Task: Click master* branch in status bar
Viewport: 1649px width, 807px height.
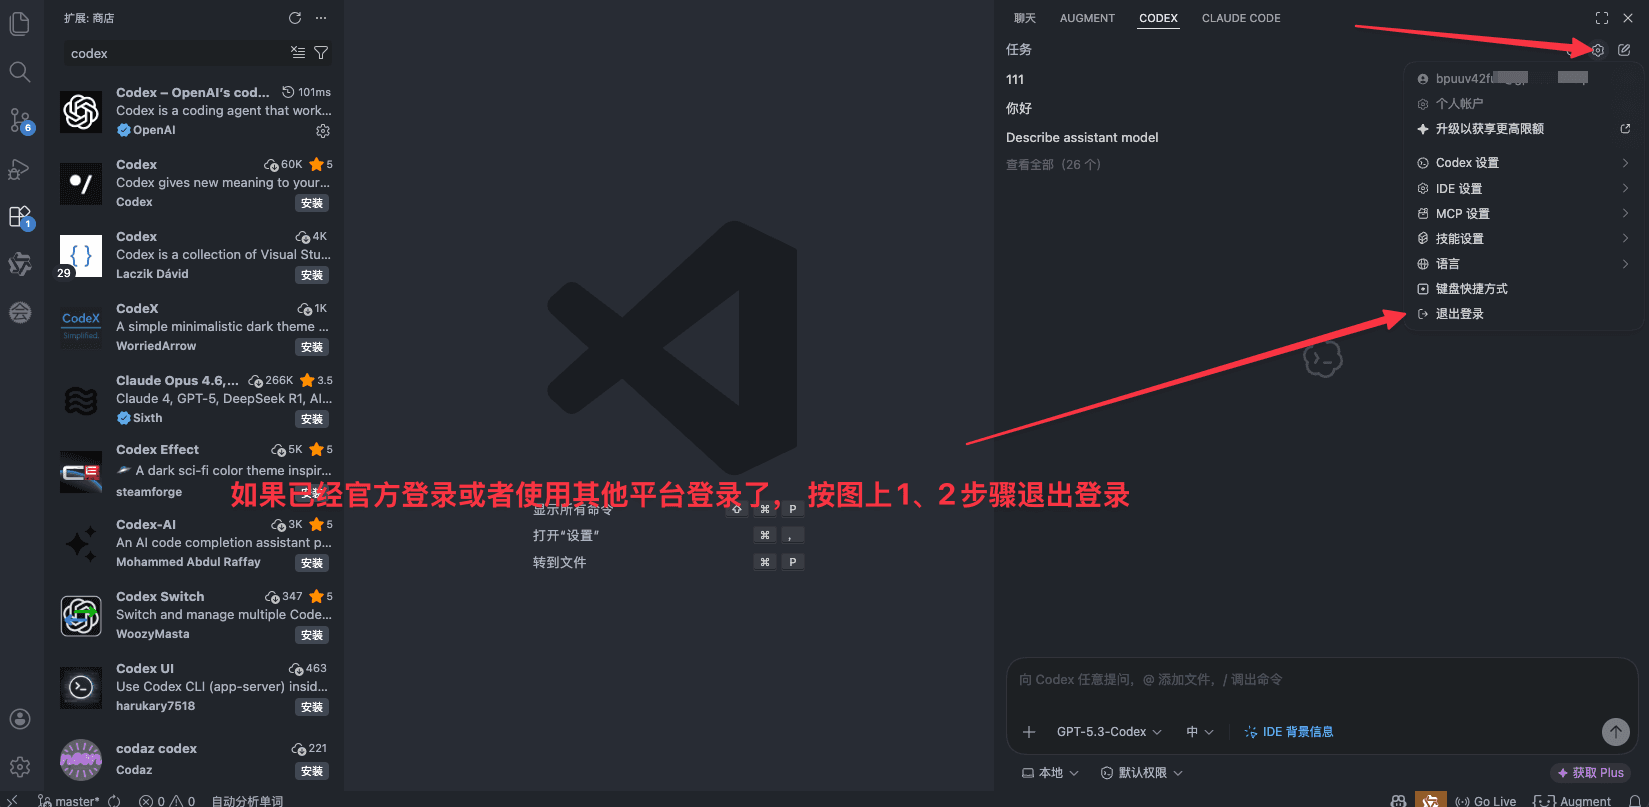Action: pos(68,801)
